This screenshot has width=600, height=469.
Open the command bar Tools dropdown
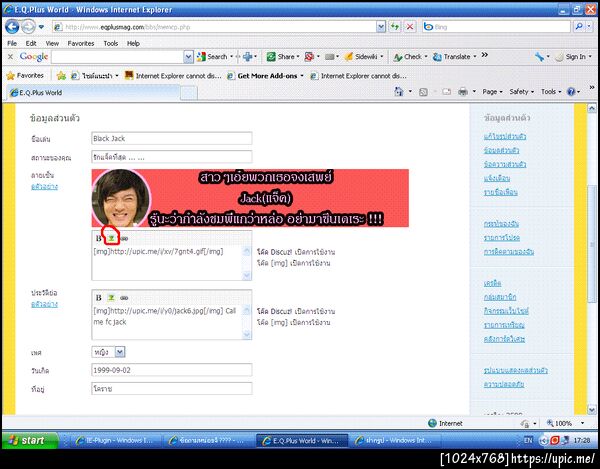point(551,92)
